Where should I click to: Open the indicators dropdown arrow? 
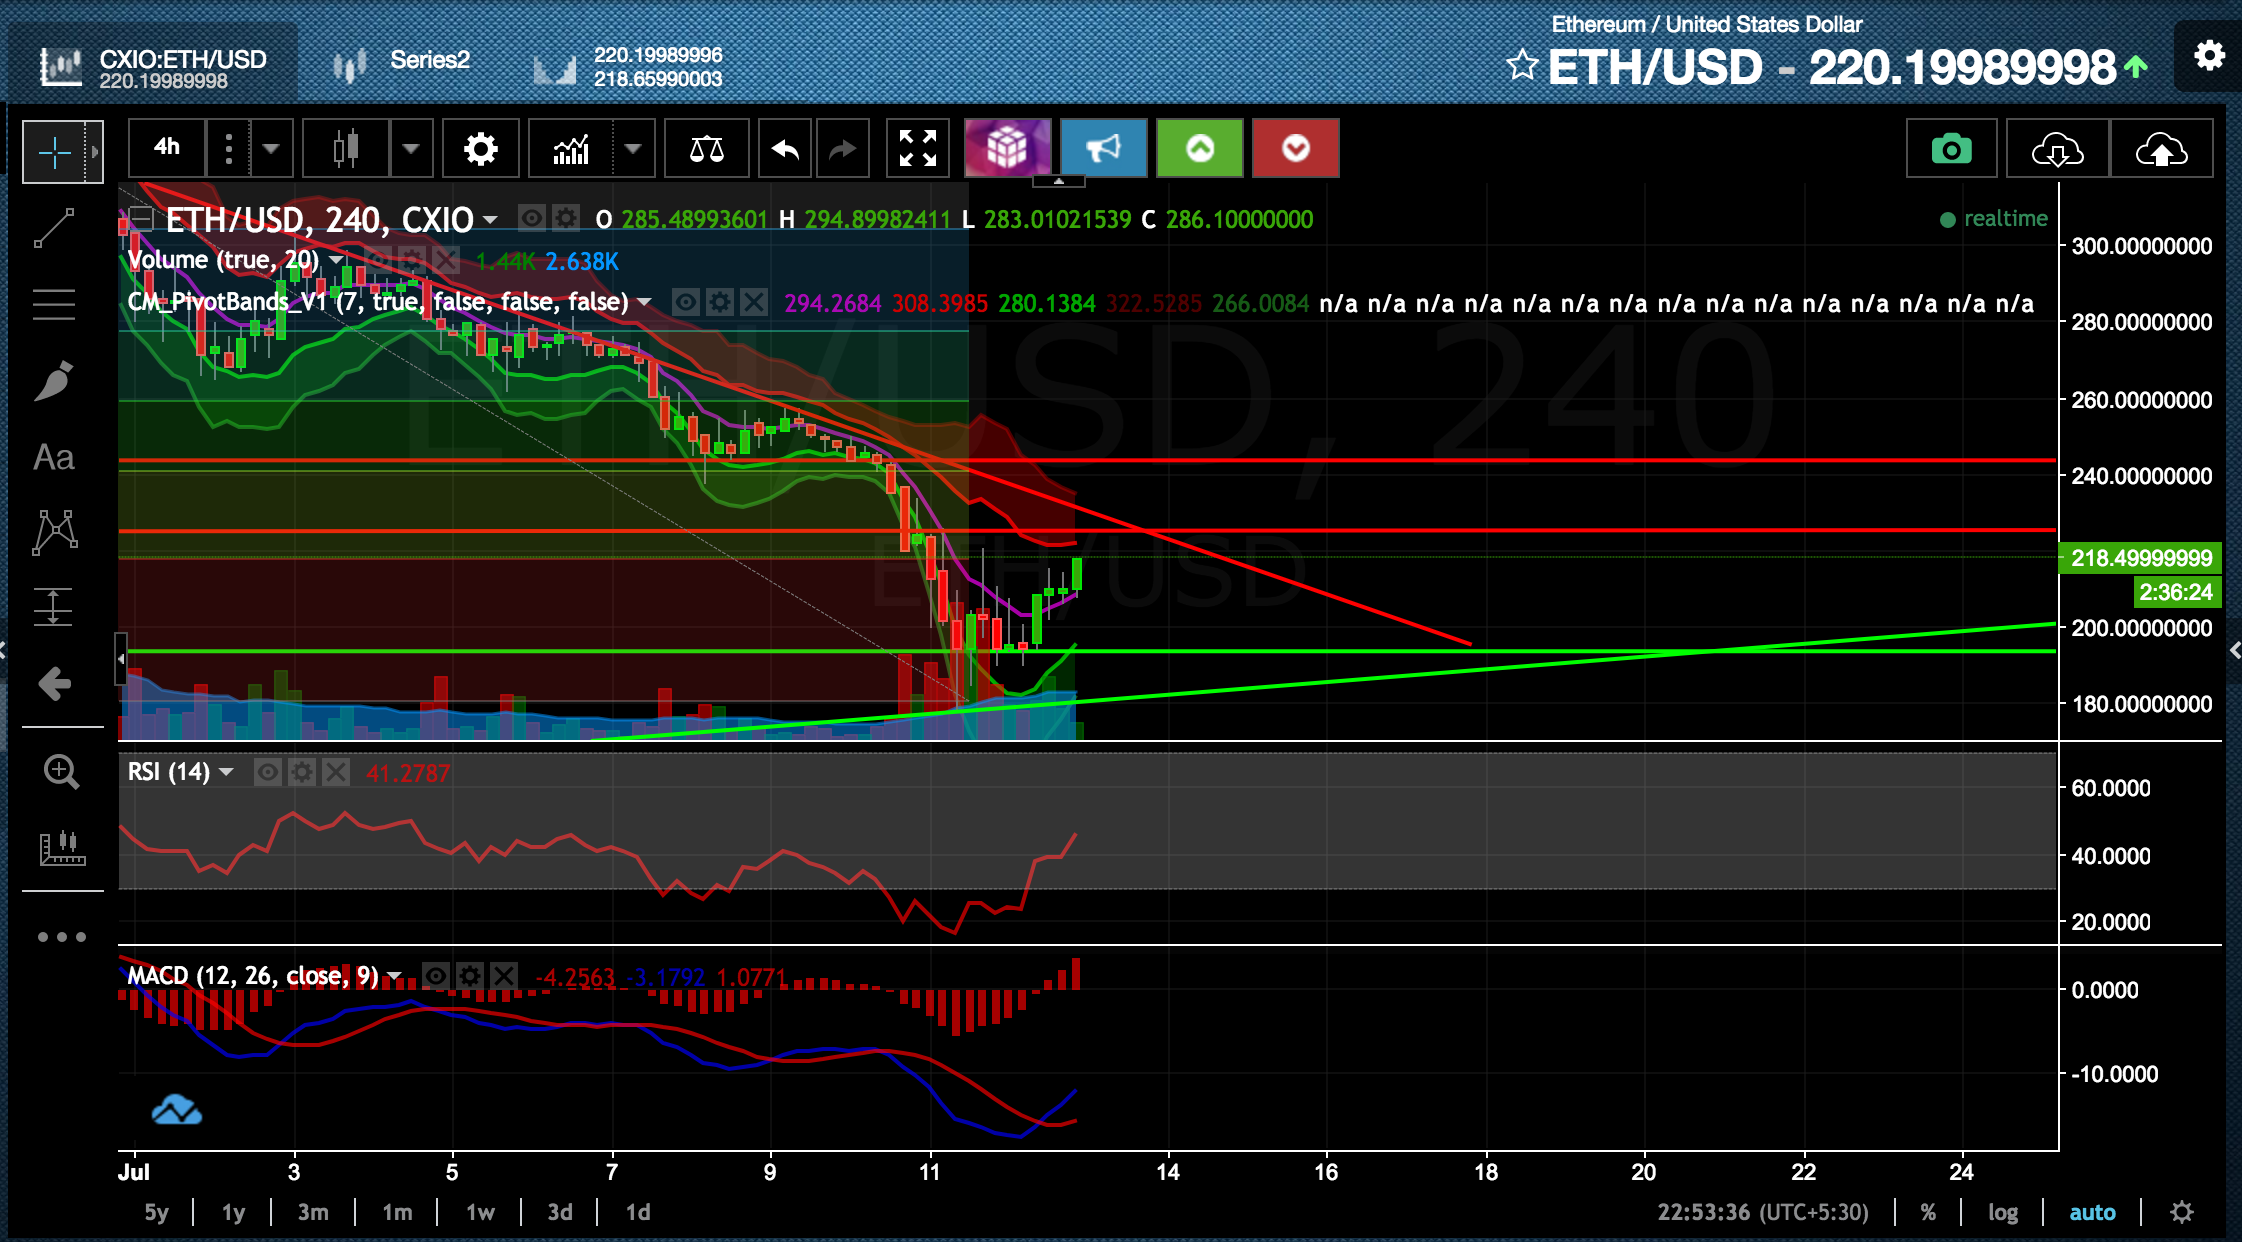(x=633, y=150)
